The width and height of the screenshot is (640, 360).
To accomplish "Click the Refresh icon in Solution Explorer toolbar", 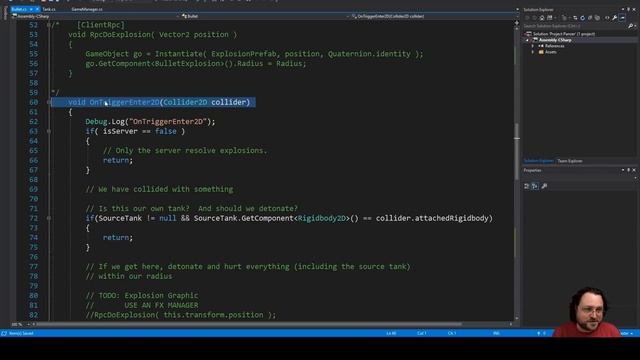I will pyautogui.click(x=582, y=18).
